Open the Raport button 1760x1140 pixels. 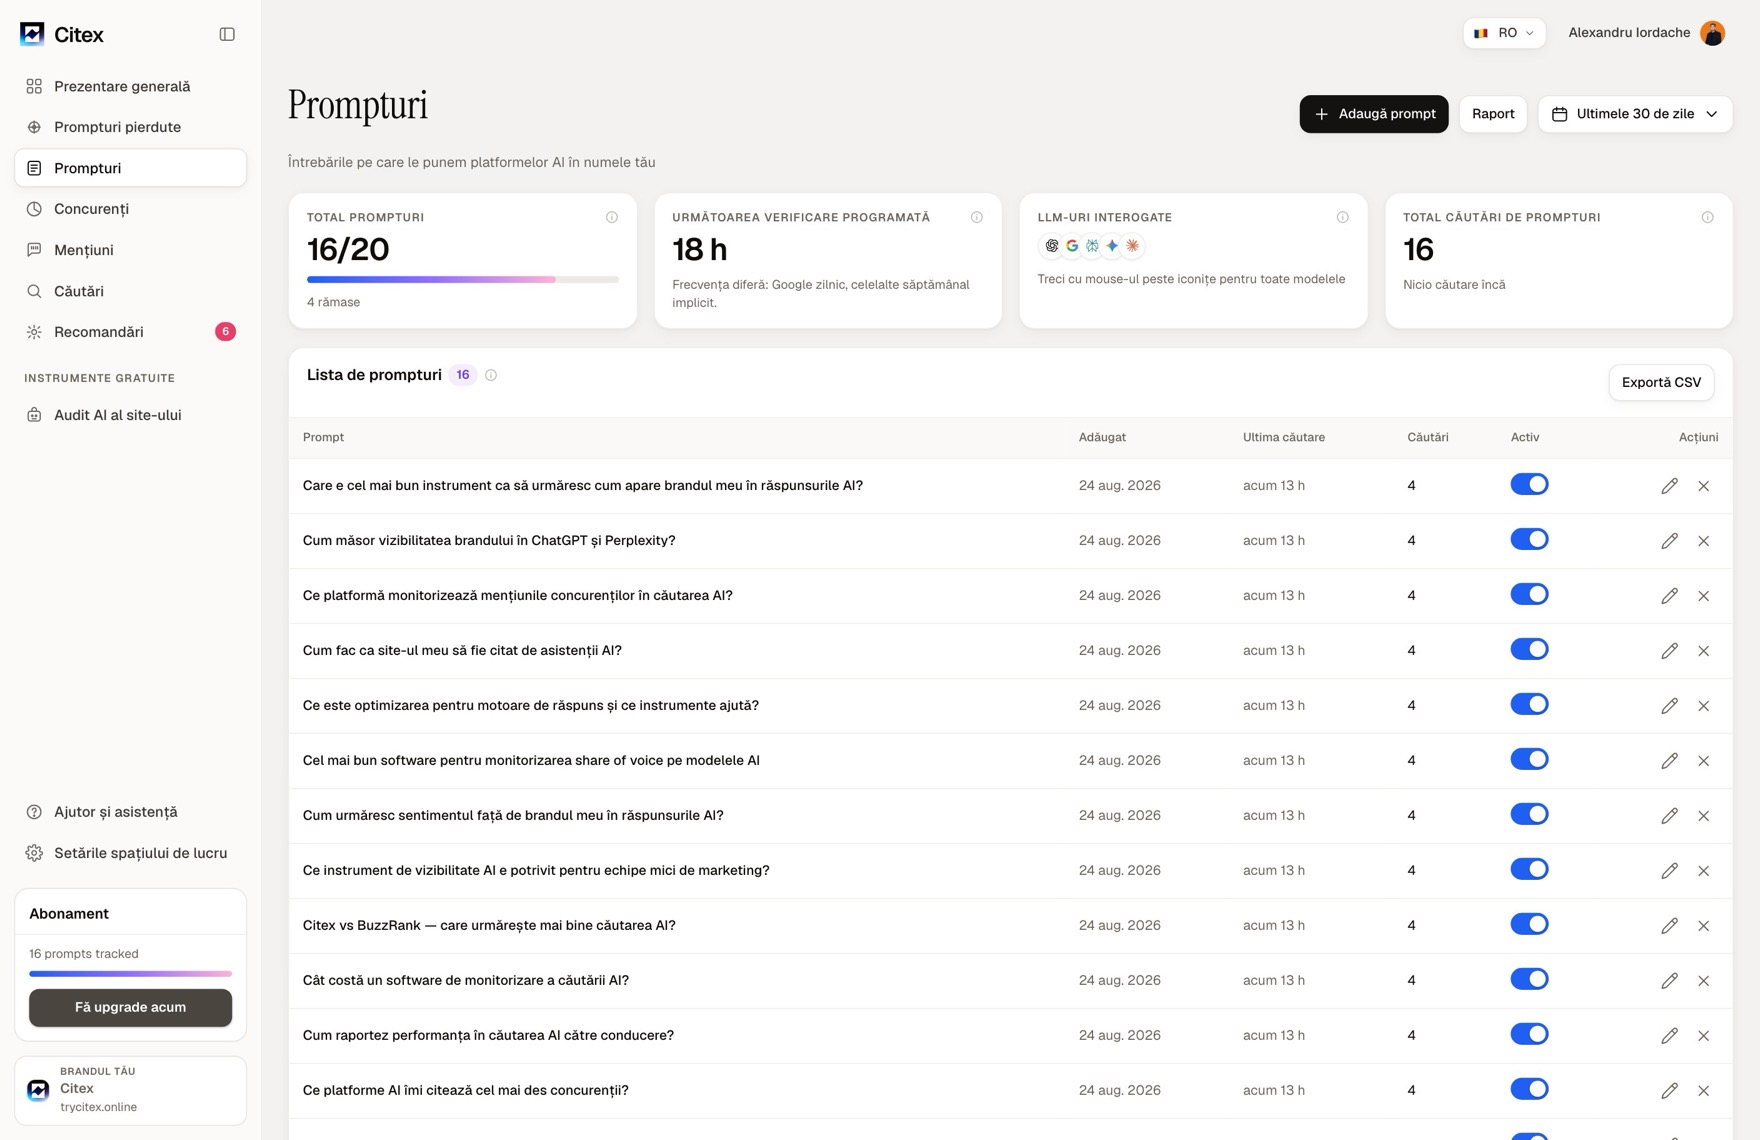point(1493,114)
